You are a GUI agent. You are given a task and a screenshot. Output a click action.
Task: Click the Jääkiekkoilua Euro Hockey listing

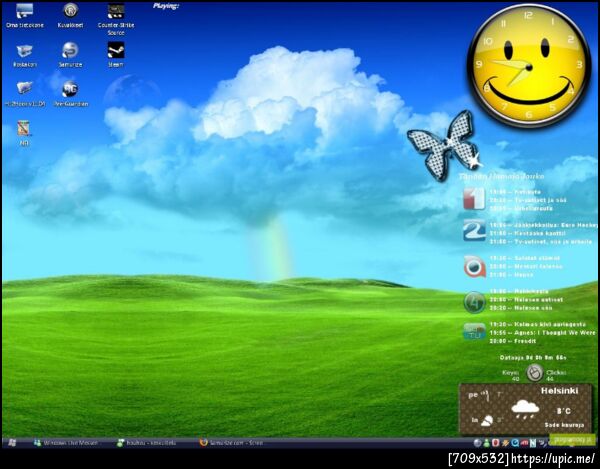coord(543,225)
